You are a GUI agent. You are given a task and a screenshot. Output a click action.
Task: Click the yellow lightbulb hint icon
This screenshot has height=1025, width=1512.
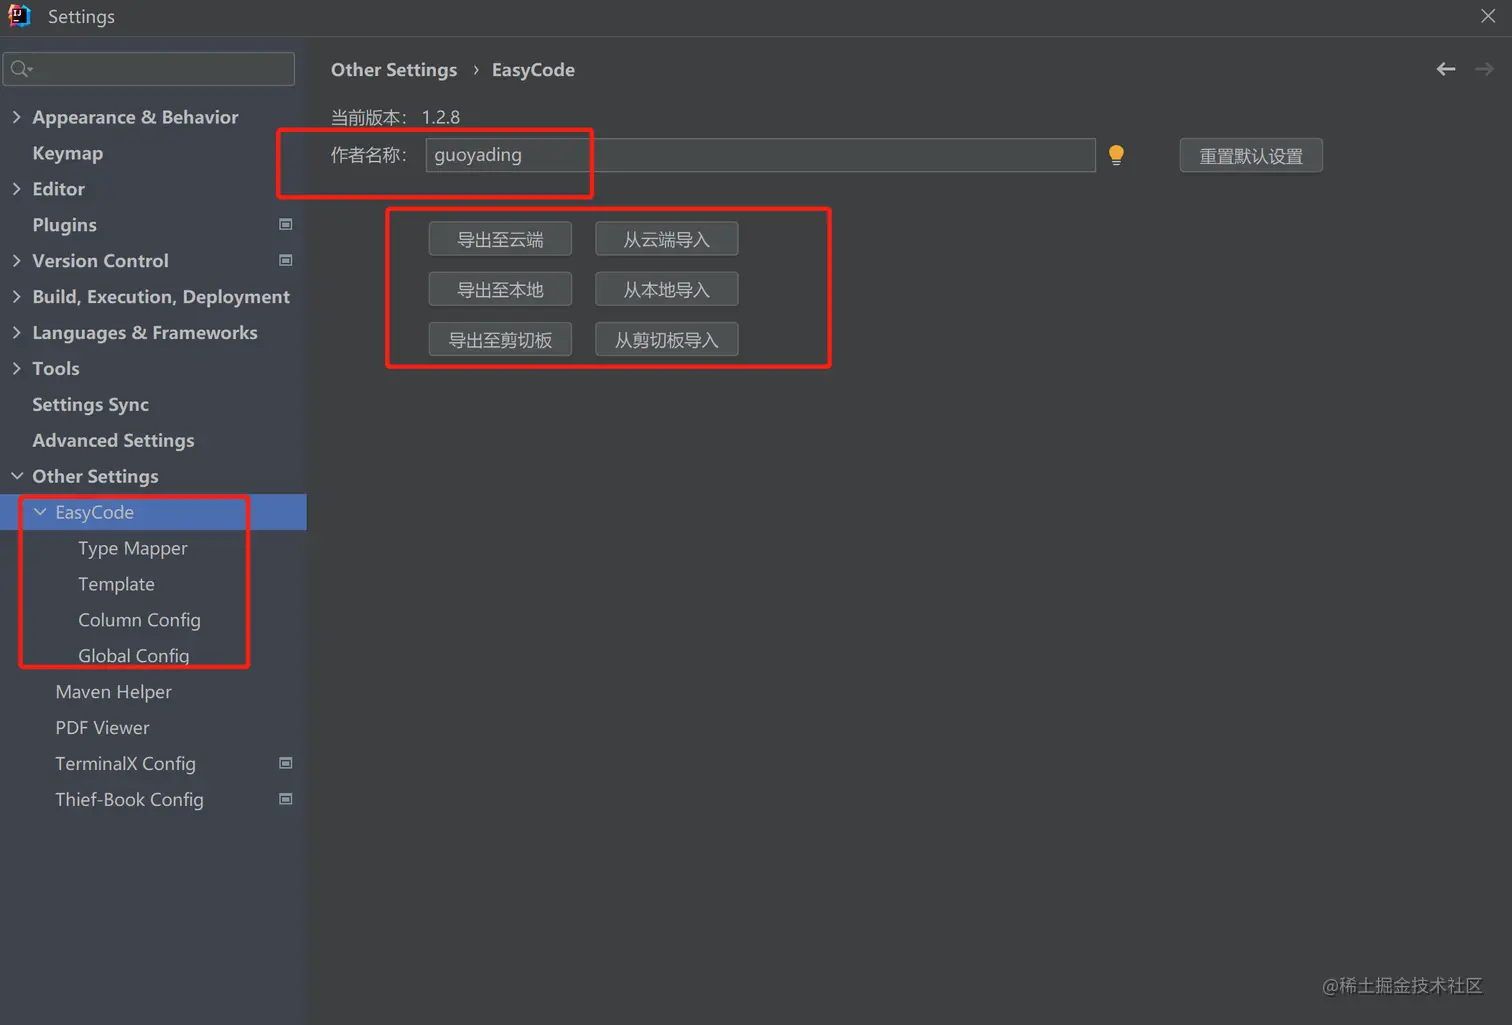[1116, 155]
